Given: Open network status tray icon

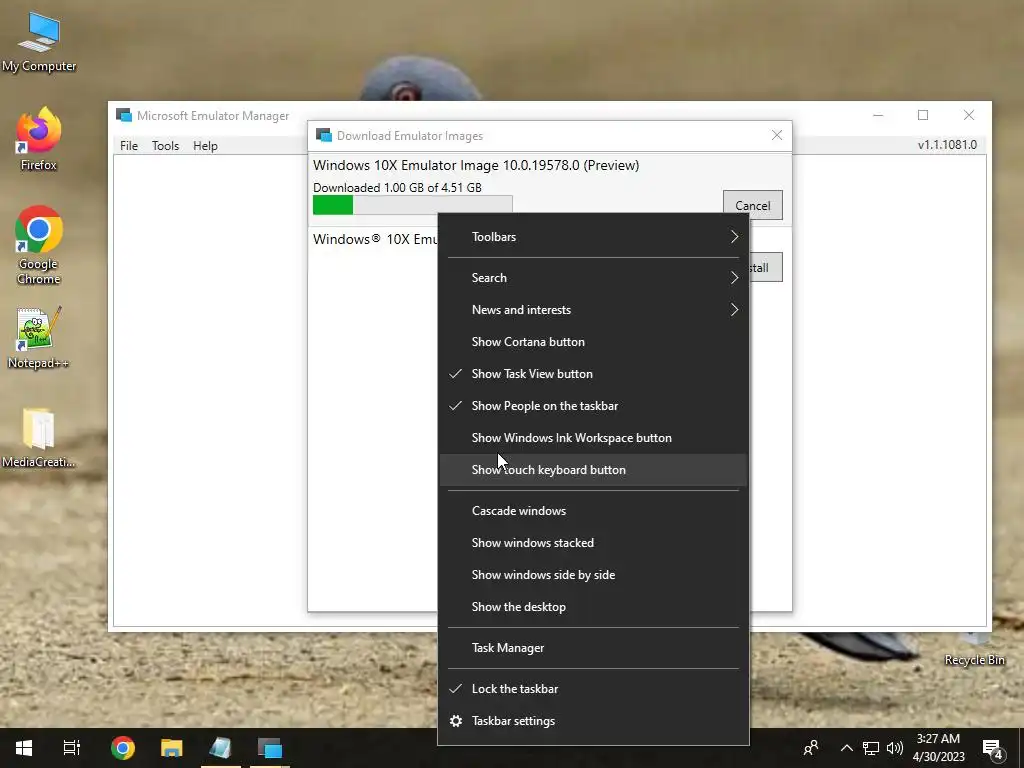Looking at the screenshot, I should [871, 748].
